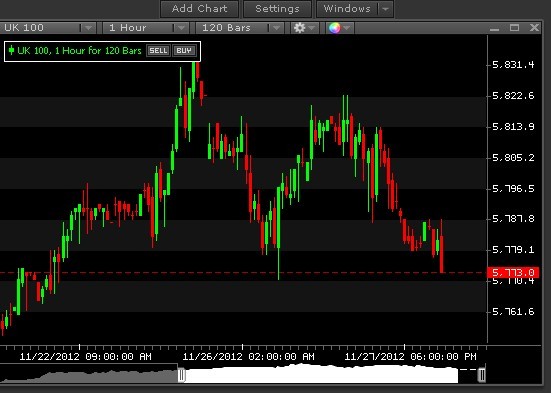
Task: Open the Windows menu dropdown arrow
Action: (x=385, y=9)
